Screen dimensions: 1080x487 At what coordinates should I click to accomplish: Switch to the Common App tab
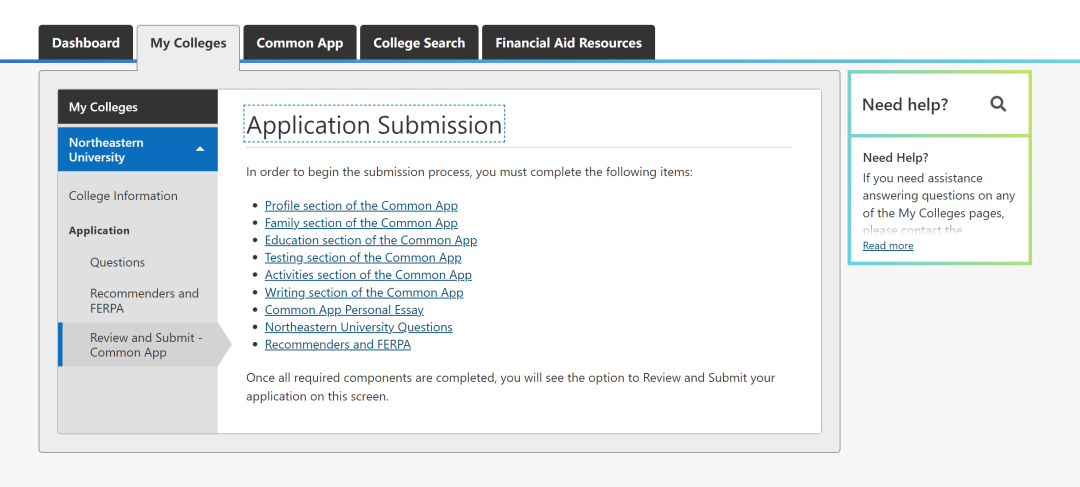[300, 43]
